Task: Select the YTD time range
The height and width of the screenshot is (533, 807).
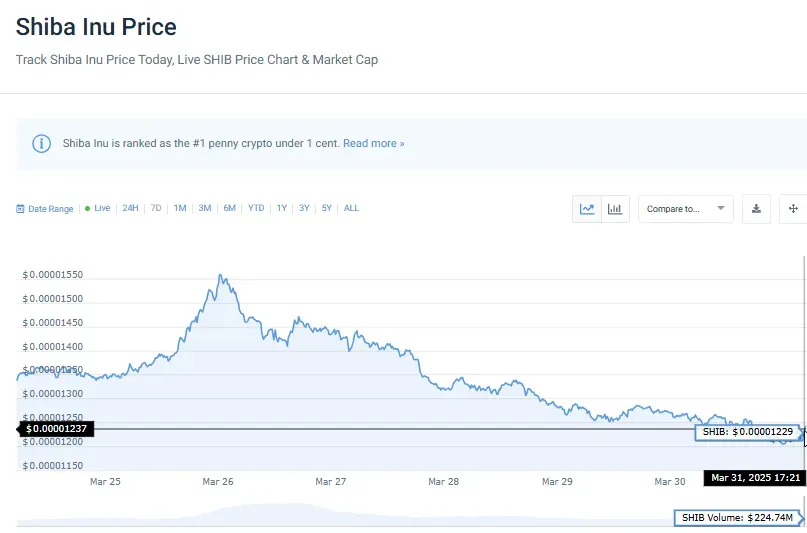Action: pos(256,208)
